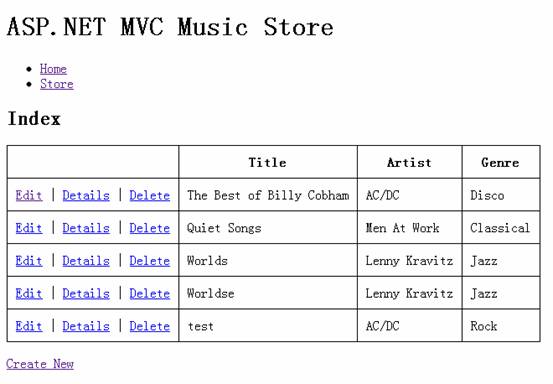553x384 pixels.
Task: Delete the test album row
Action: coord(150,326)
